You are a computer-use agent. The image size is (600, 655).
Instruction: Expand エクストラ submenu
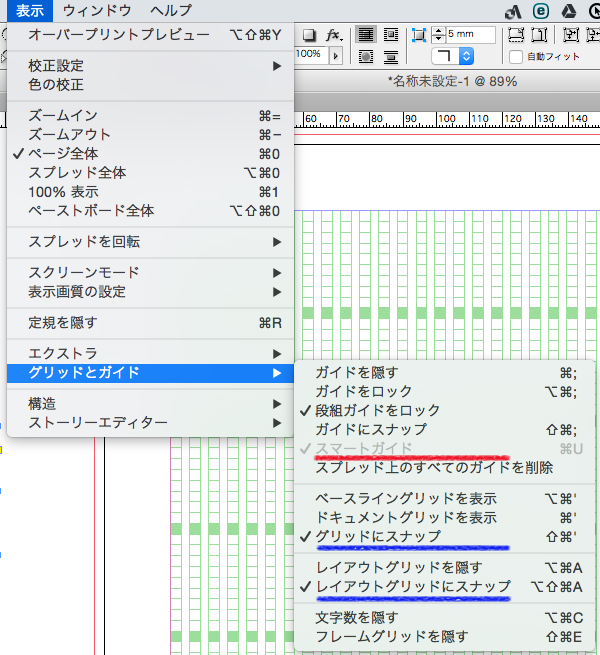point(150,353)
